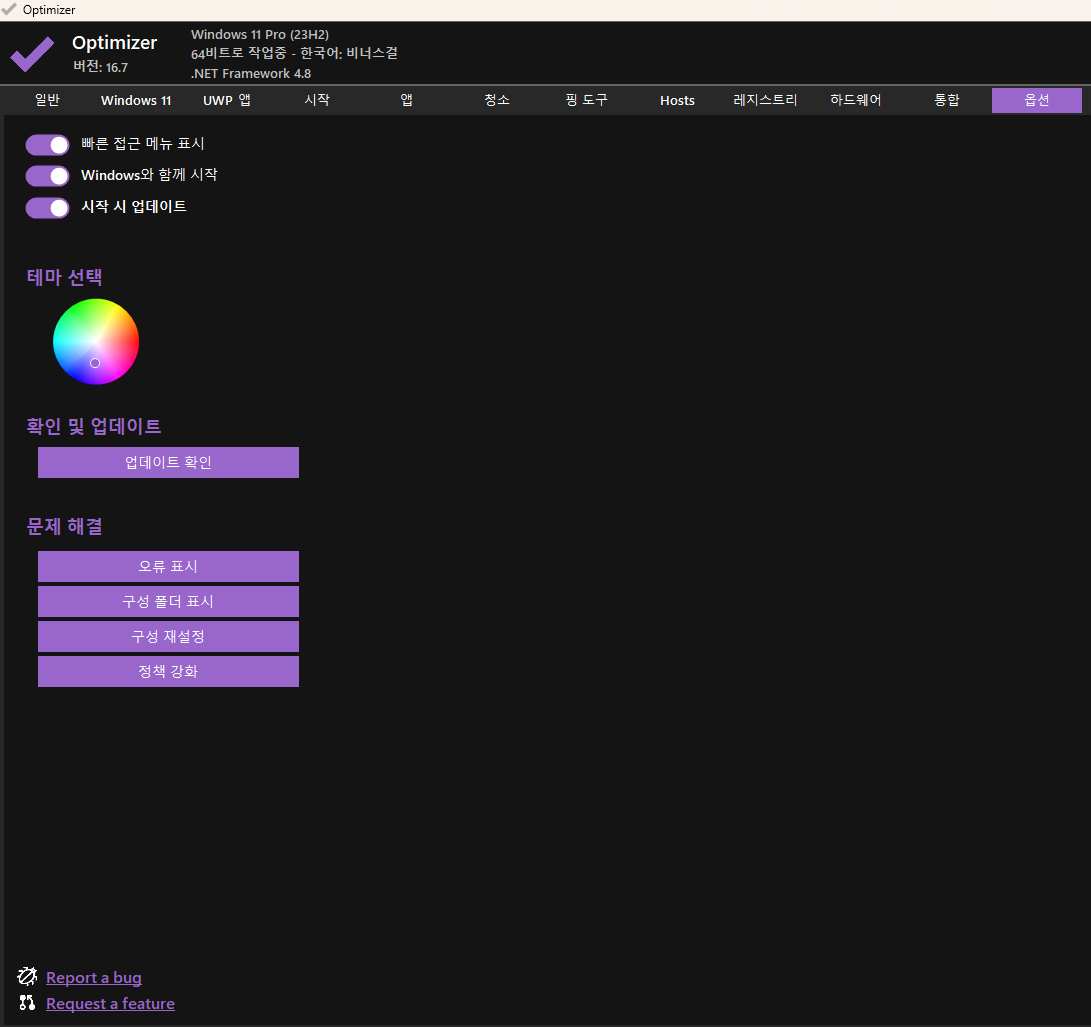Click the 확인 및 업데이트 heading
This screenshot has width=1091, height=1027.
click(x=94, y=426)
